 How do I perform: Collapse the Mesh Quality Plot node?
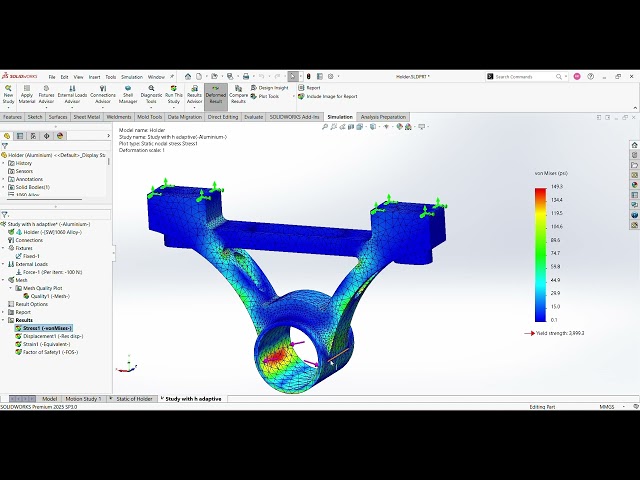click(11, 288)
